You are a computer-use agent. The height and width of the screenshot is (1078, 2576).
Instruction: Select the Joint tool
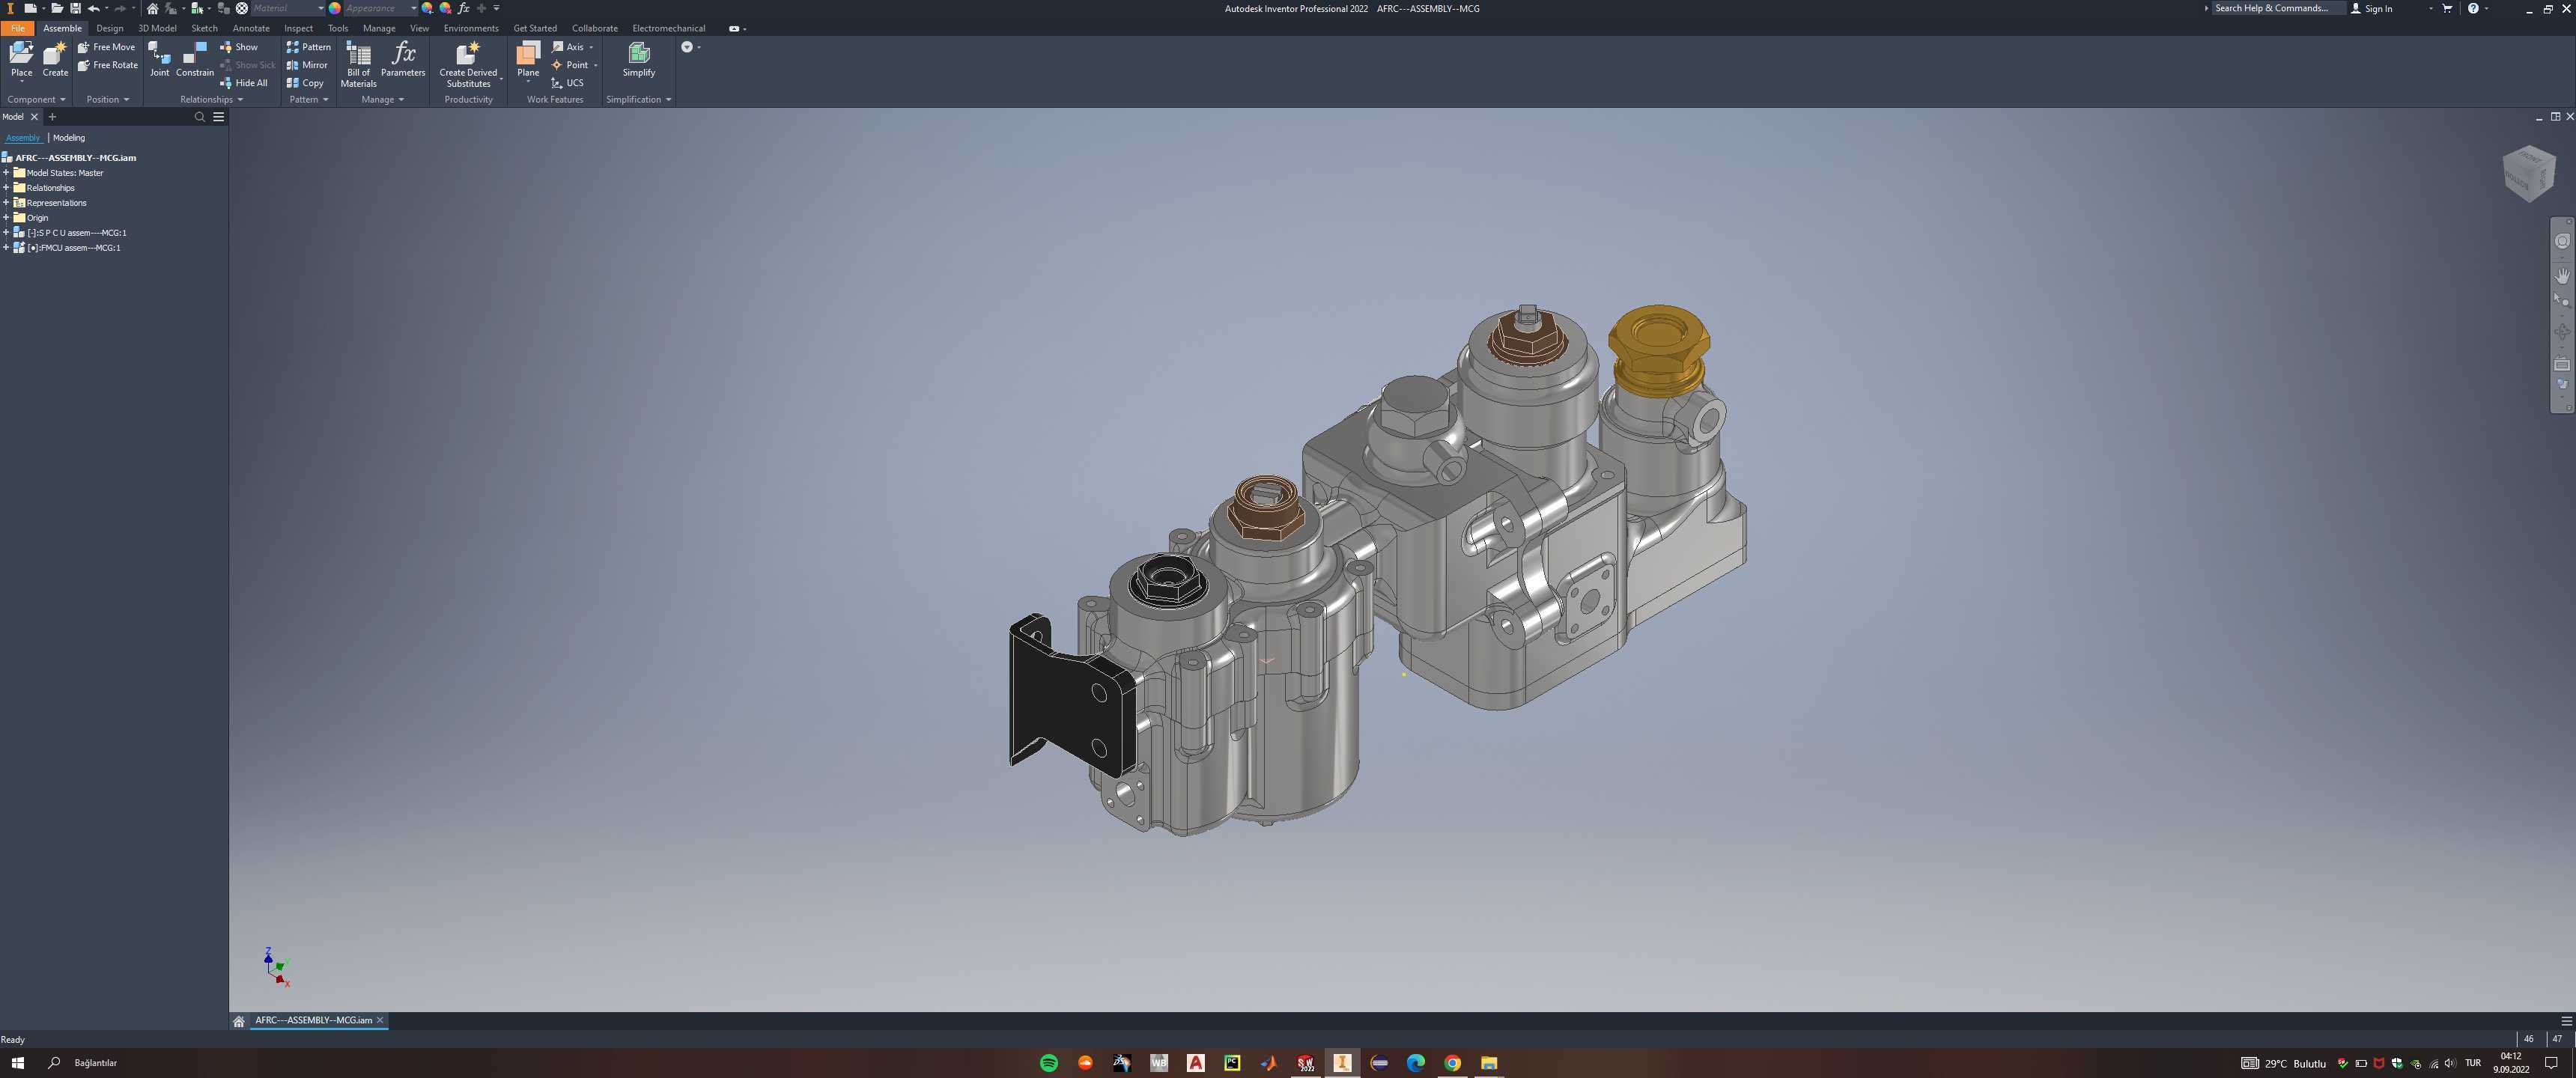[159, 60]
